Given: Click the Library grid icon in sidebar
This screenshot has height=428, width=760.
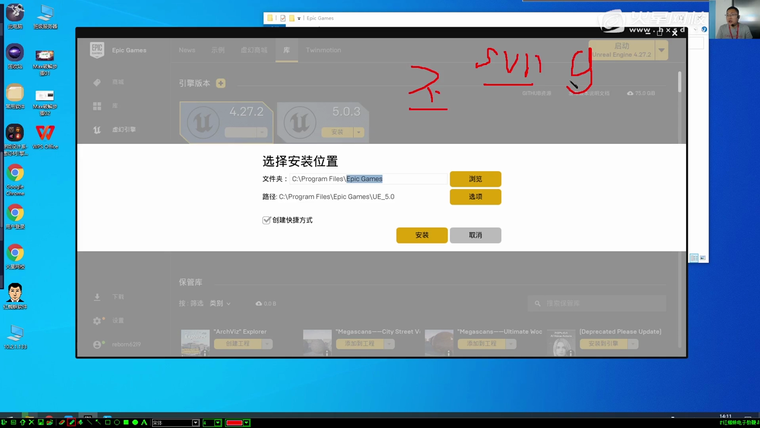Looking at the screenshot, I should 97,106.
